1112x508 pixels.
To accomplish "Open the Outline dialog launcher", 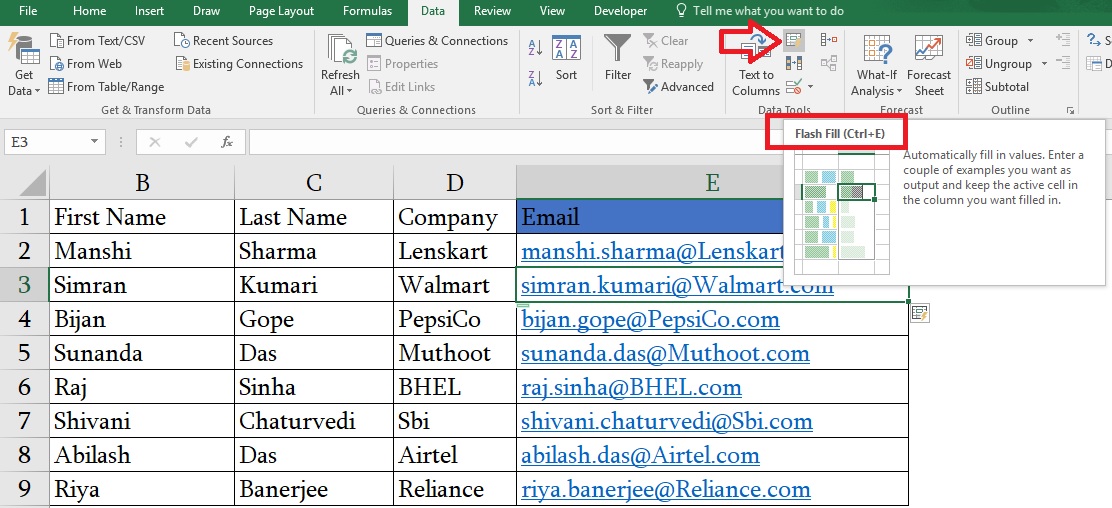I will 1070,111.
